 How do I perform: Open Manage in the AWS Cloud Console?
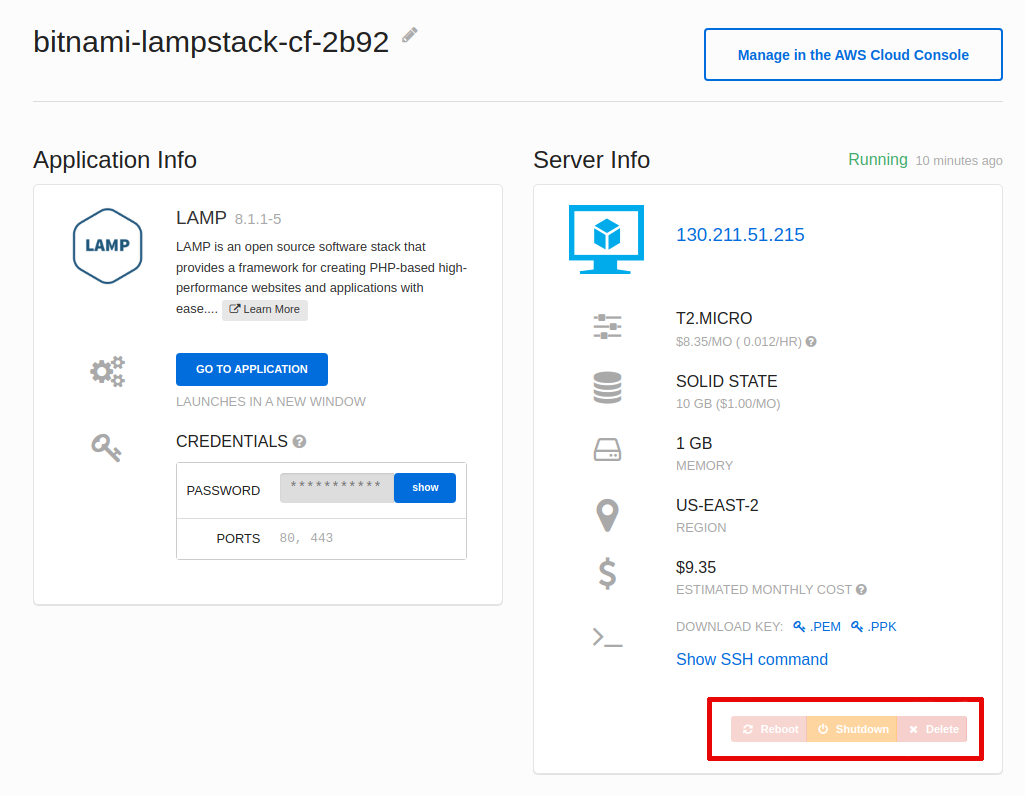click(x=853, y=55)
